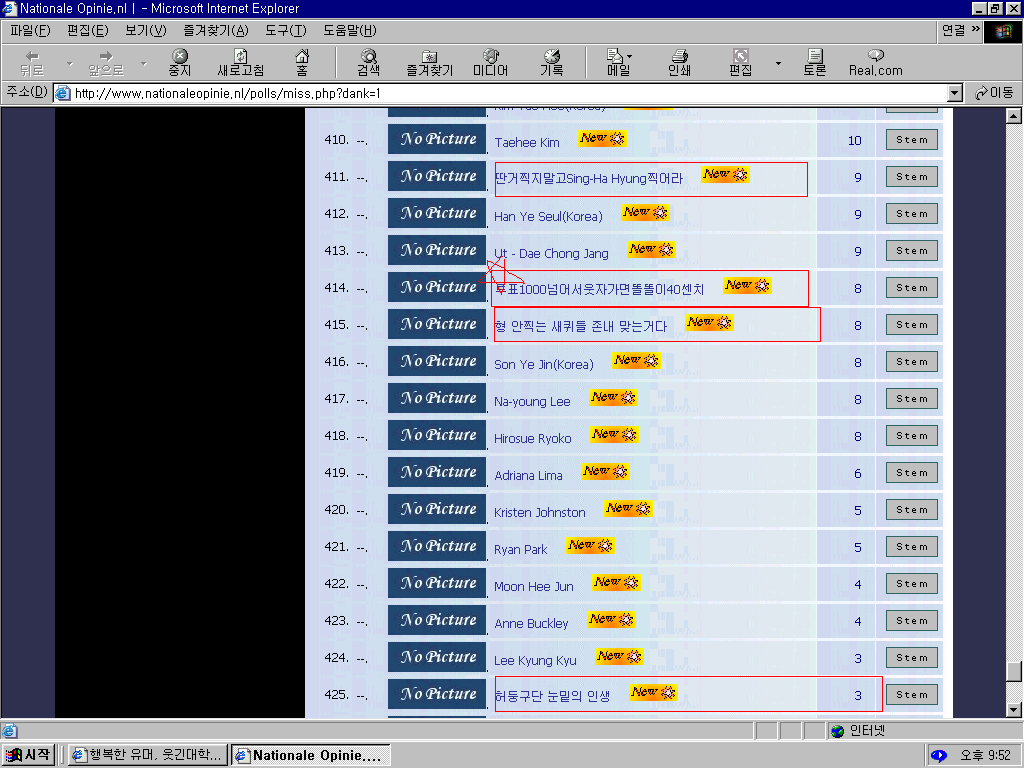The image size is (1024, 768).
Task: Open the Search (검색) toolbar icon
Action: [x=368, y=62]
